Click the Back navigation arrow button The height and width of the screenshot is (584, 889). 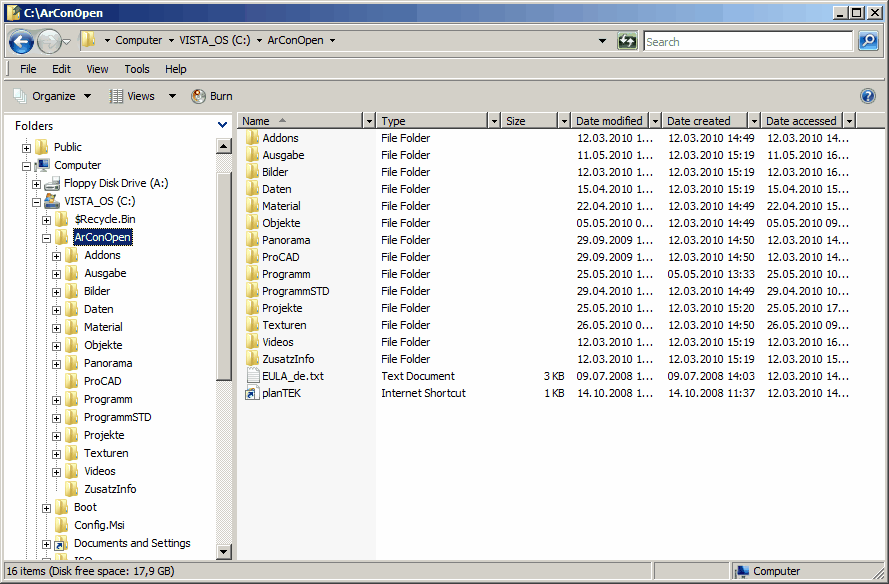(x=21, y=41)
